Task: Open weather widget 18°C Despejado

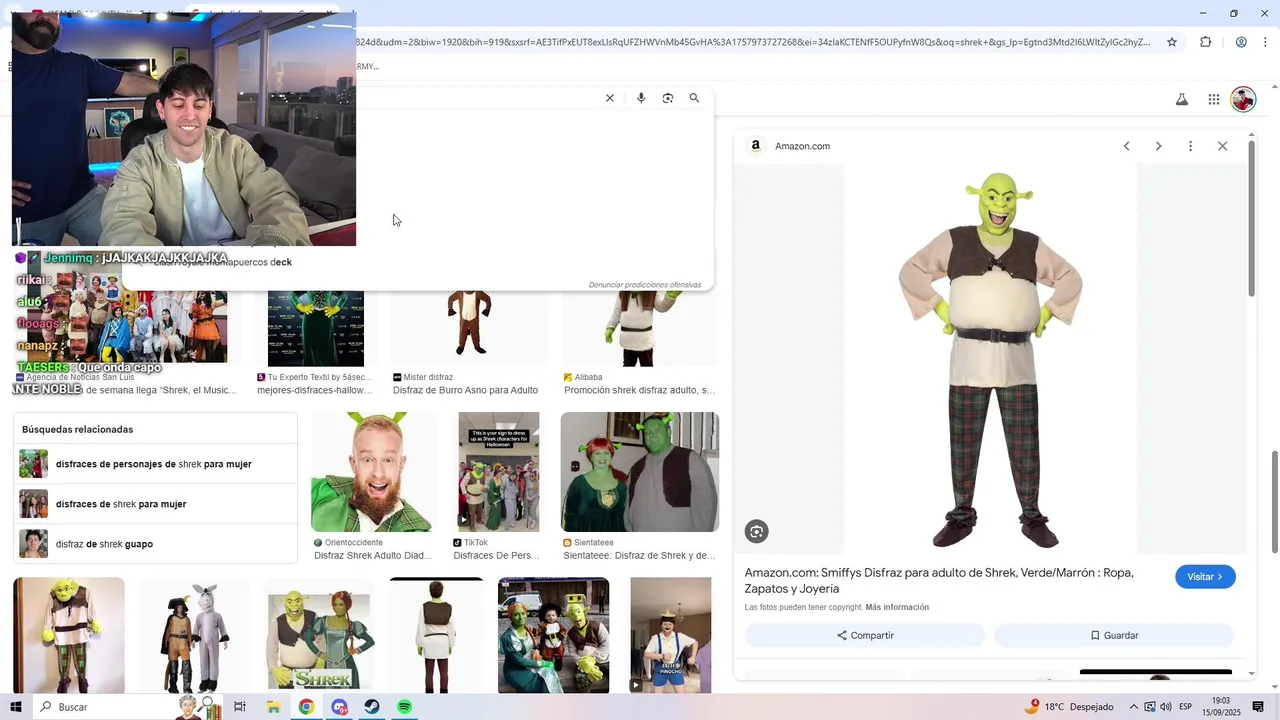Action: pyautogui.click(x=1068, y=707)
